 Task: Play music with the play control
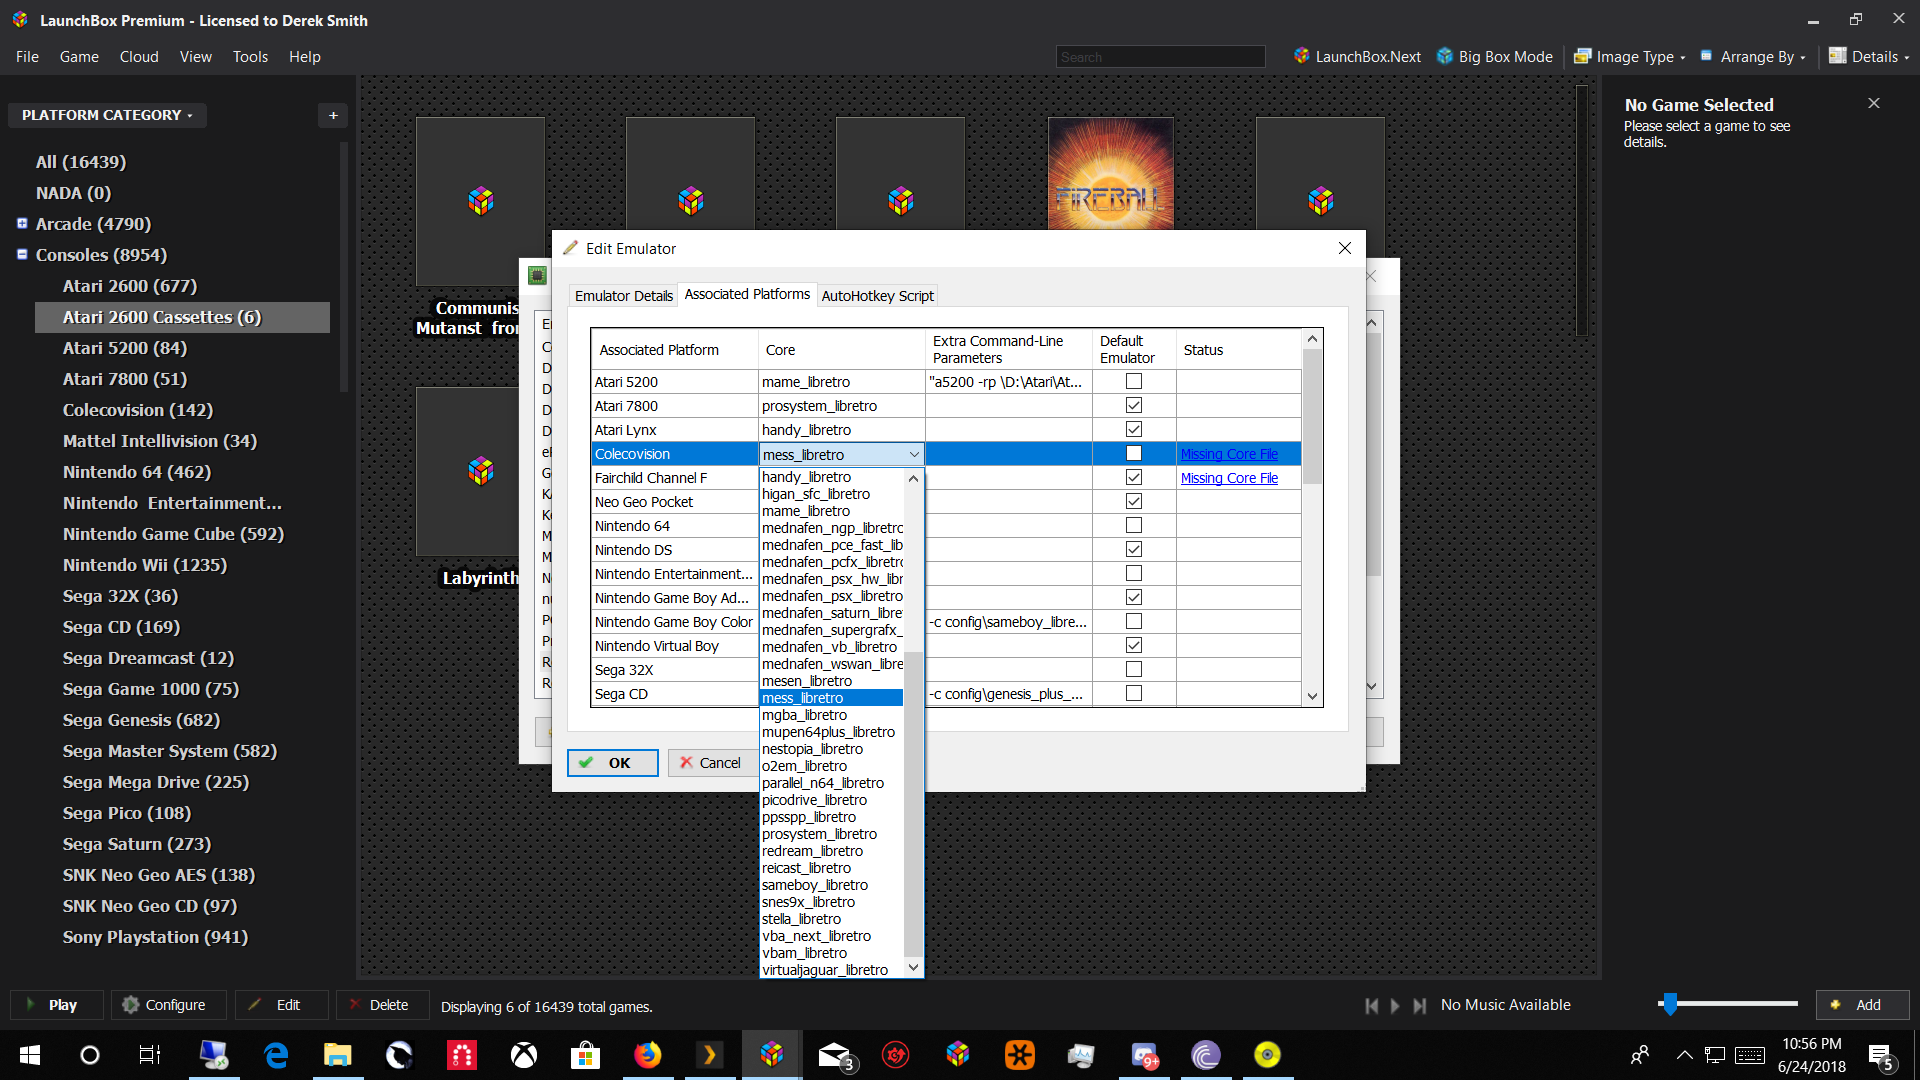tap(1395, 1006)
